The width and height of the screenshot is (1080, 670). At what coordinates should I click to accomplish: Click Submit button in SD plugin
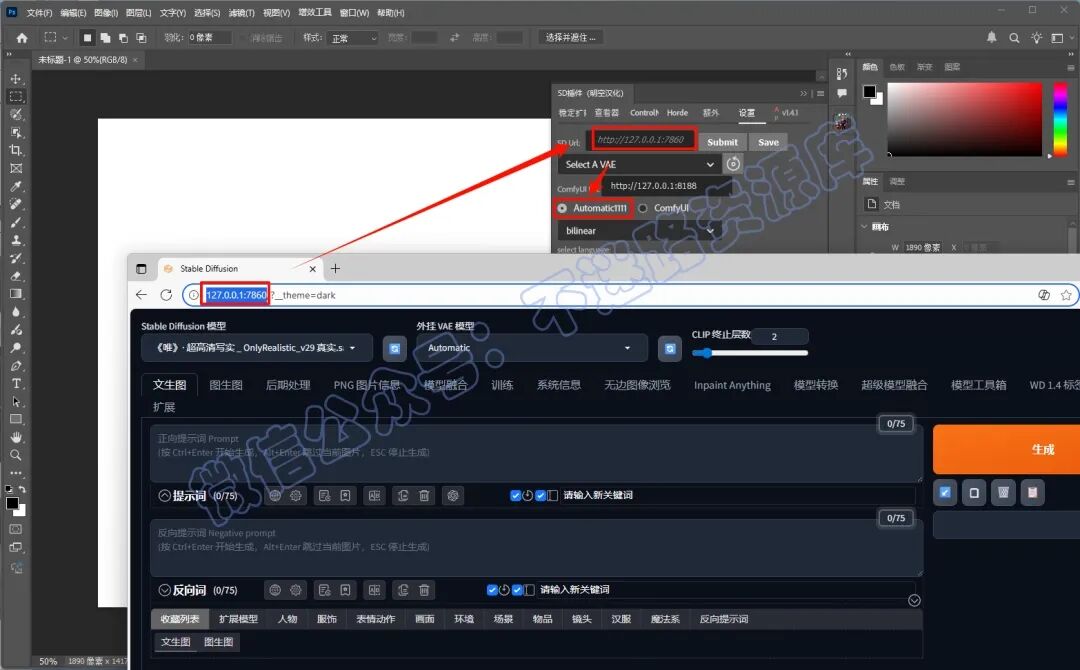coord(723,142)
